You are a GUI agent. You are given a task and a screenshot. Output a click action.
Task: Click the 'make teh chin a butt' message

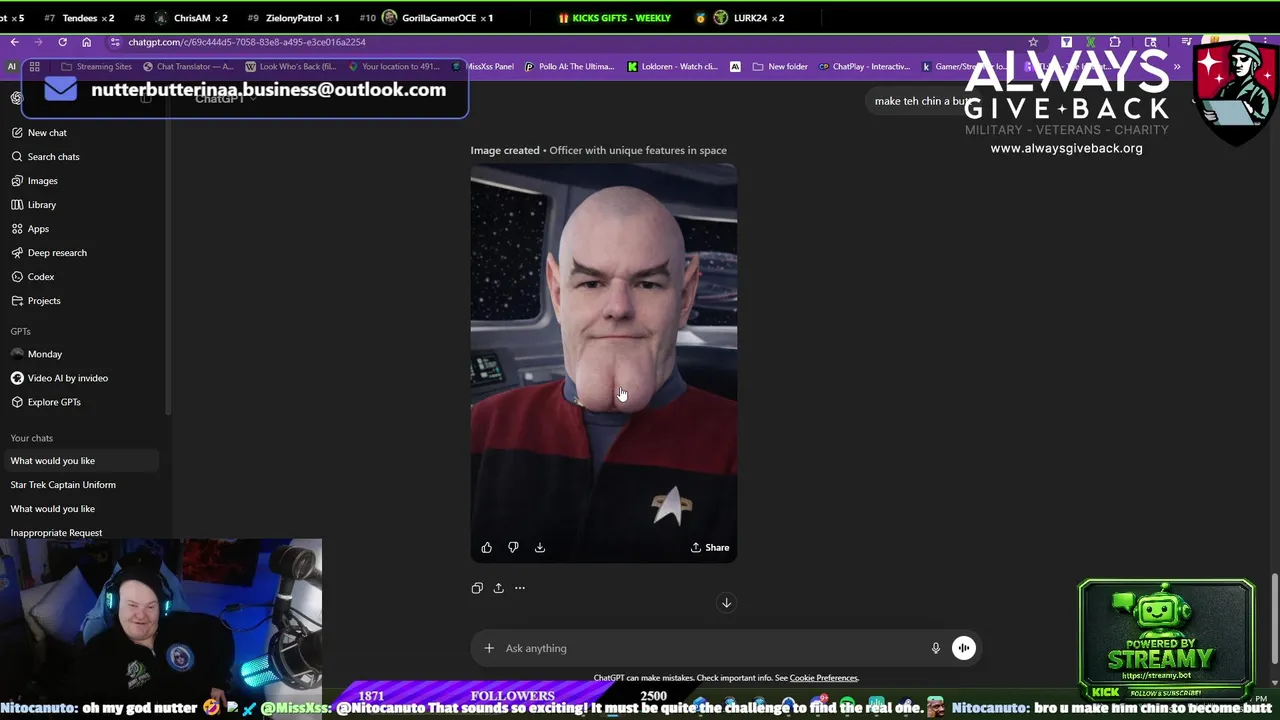tap(922, 101)
